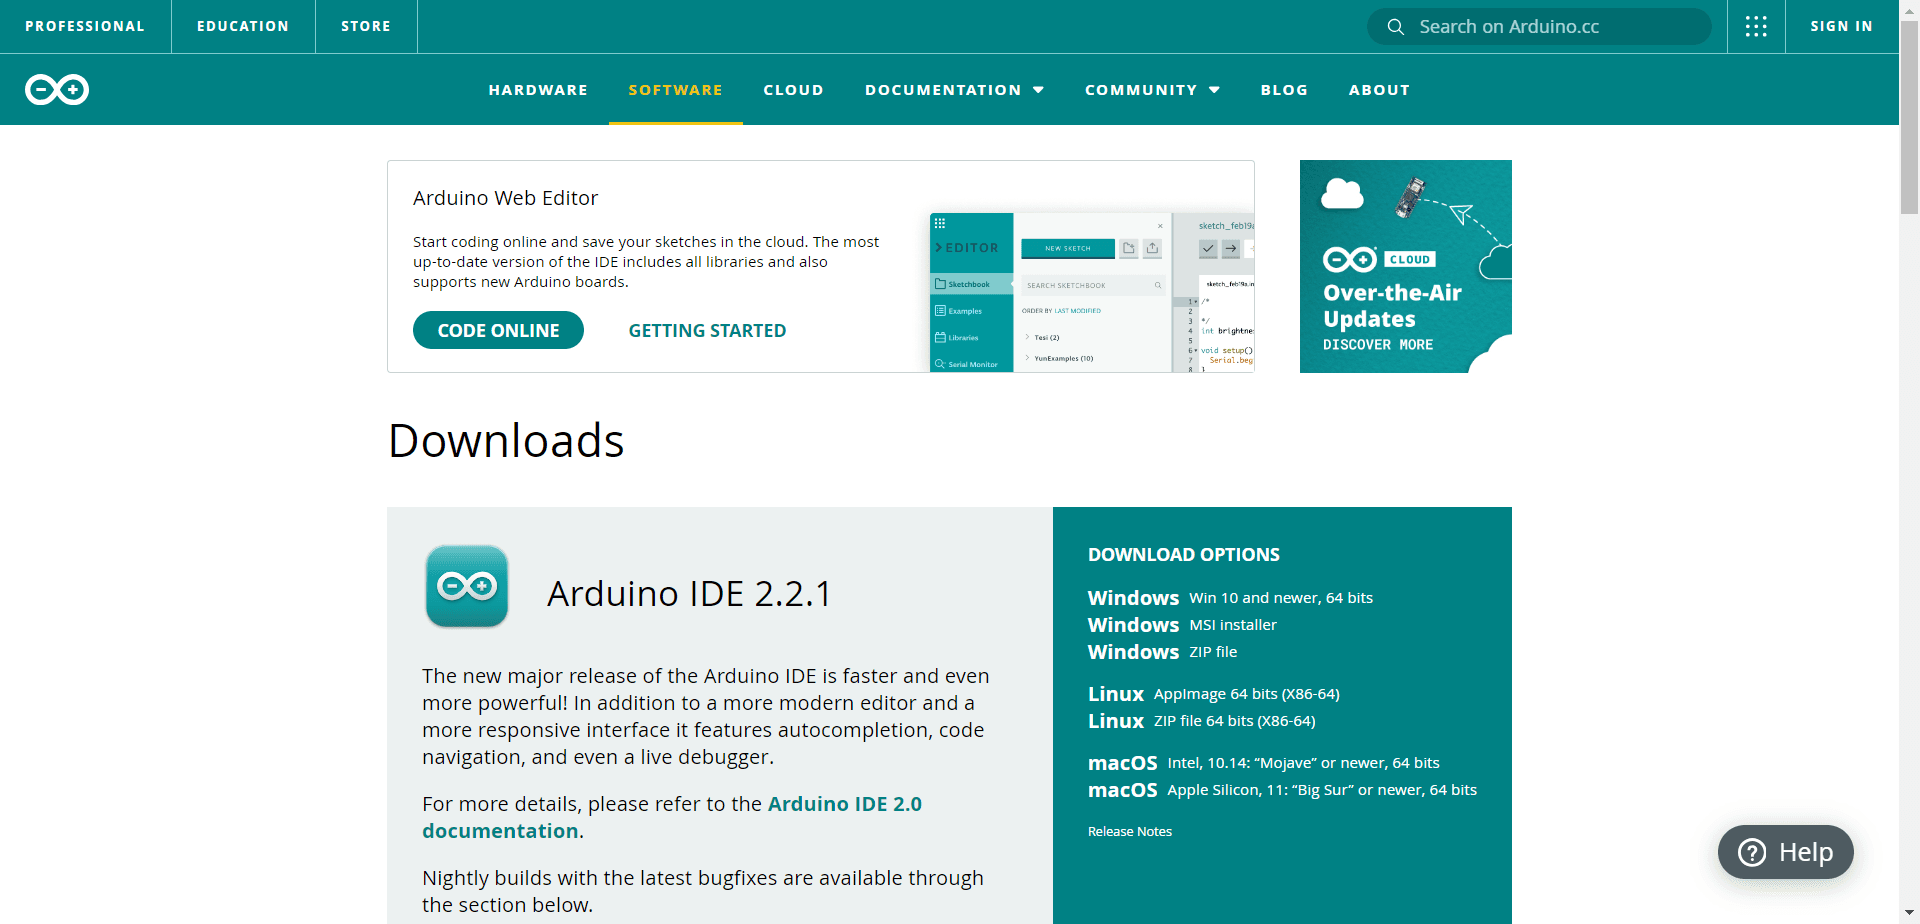Click the Arduino Cloud logo in banner
The image size is (1920, 924).
[1379, 260]
